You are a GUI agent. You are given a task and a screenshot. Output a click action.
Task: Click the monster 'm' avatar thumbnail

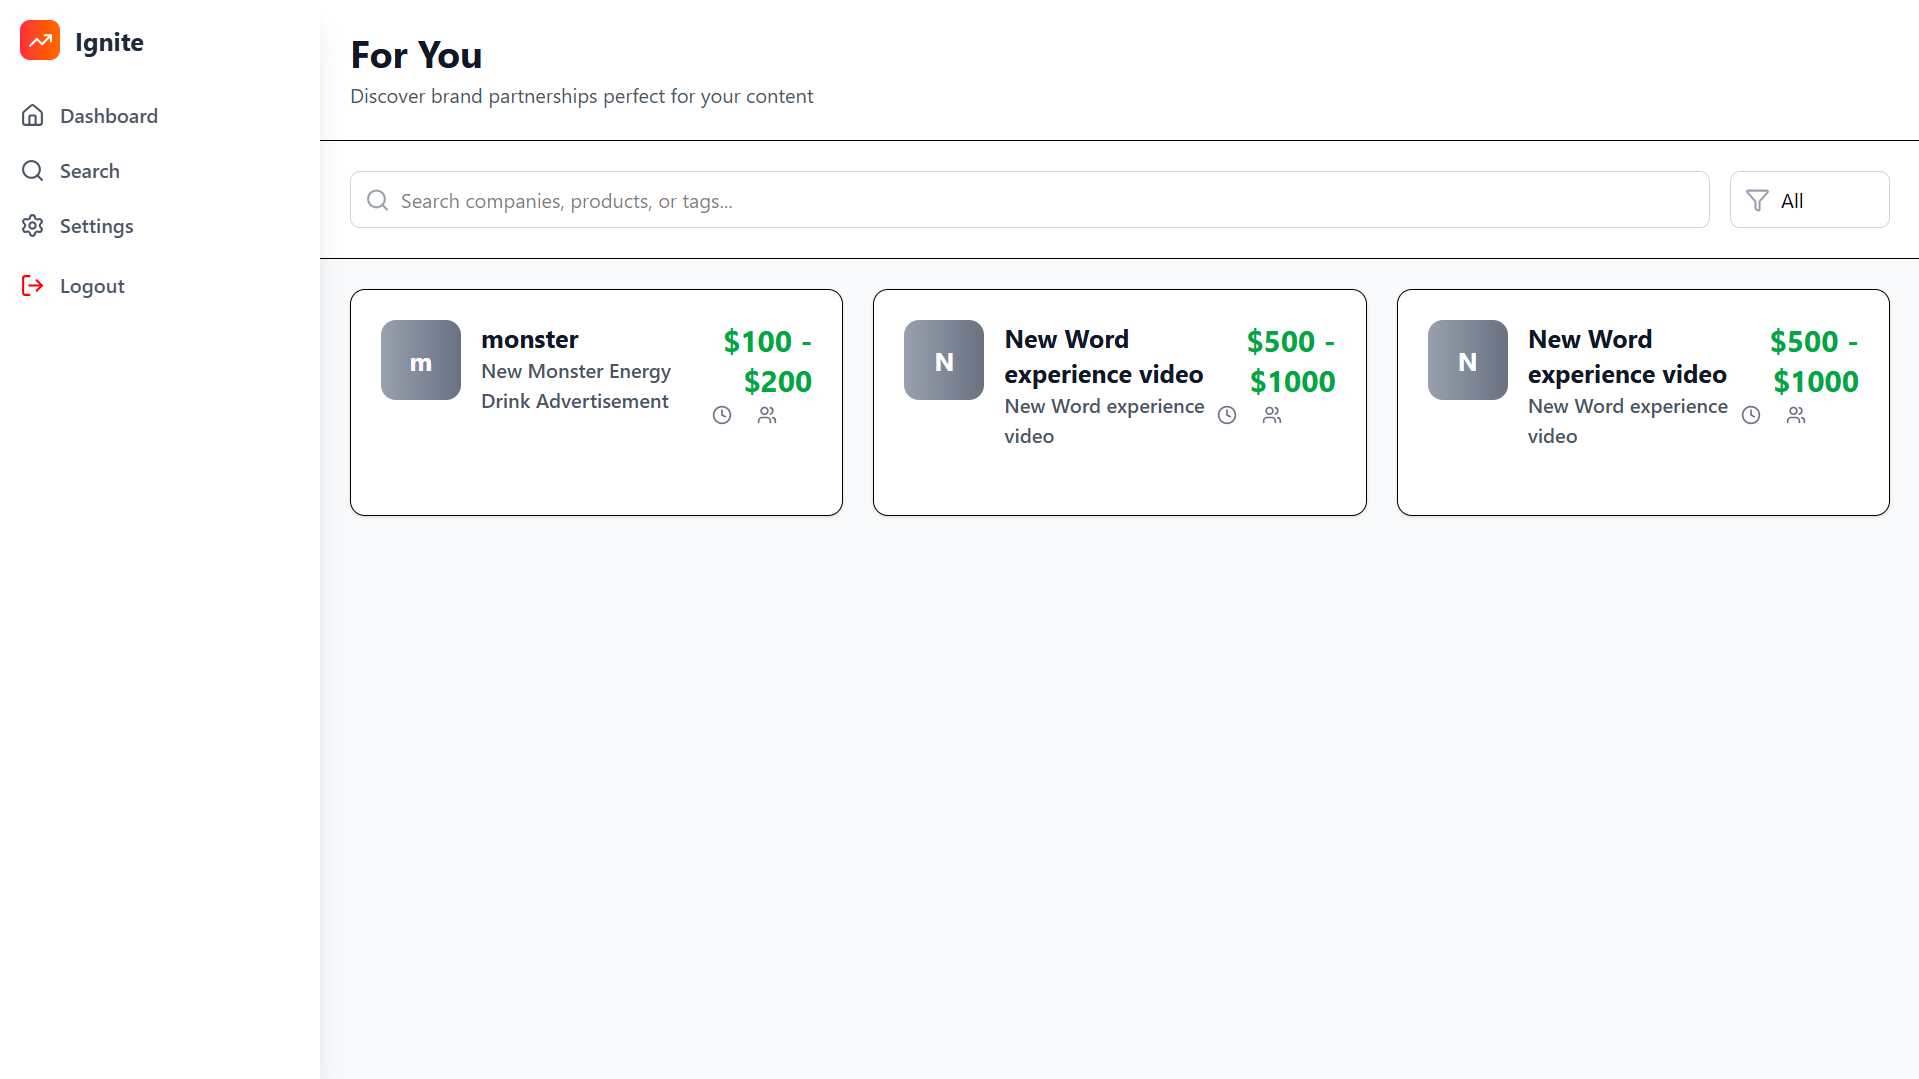click(x=421, y=360)
